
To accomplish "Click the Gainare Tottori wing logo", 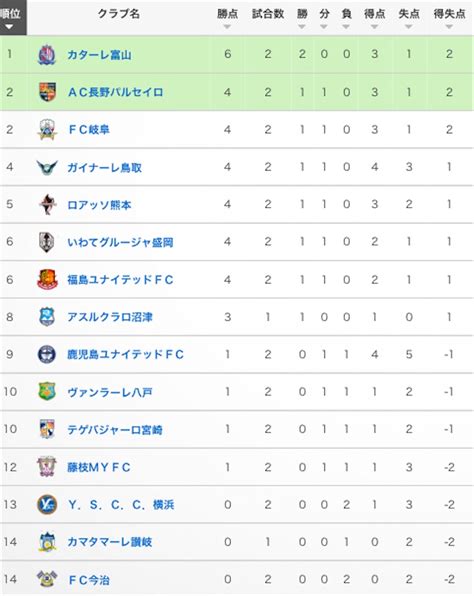I will (x=47, y=167).
